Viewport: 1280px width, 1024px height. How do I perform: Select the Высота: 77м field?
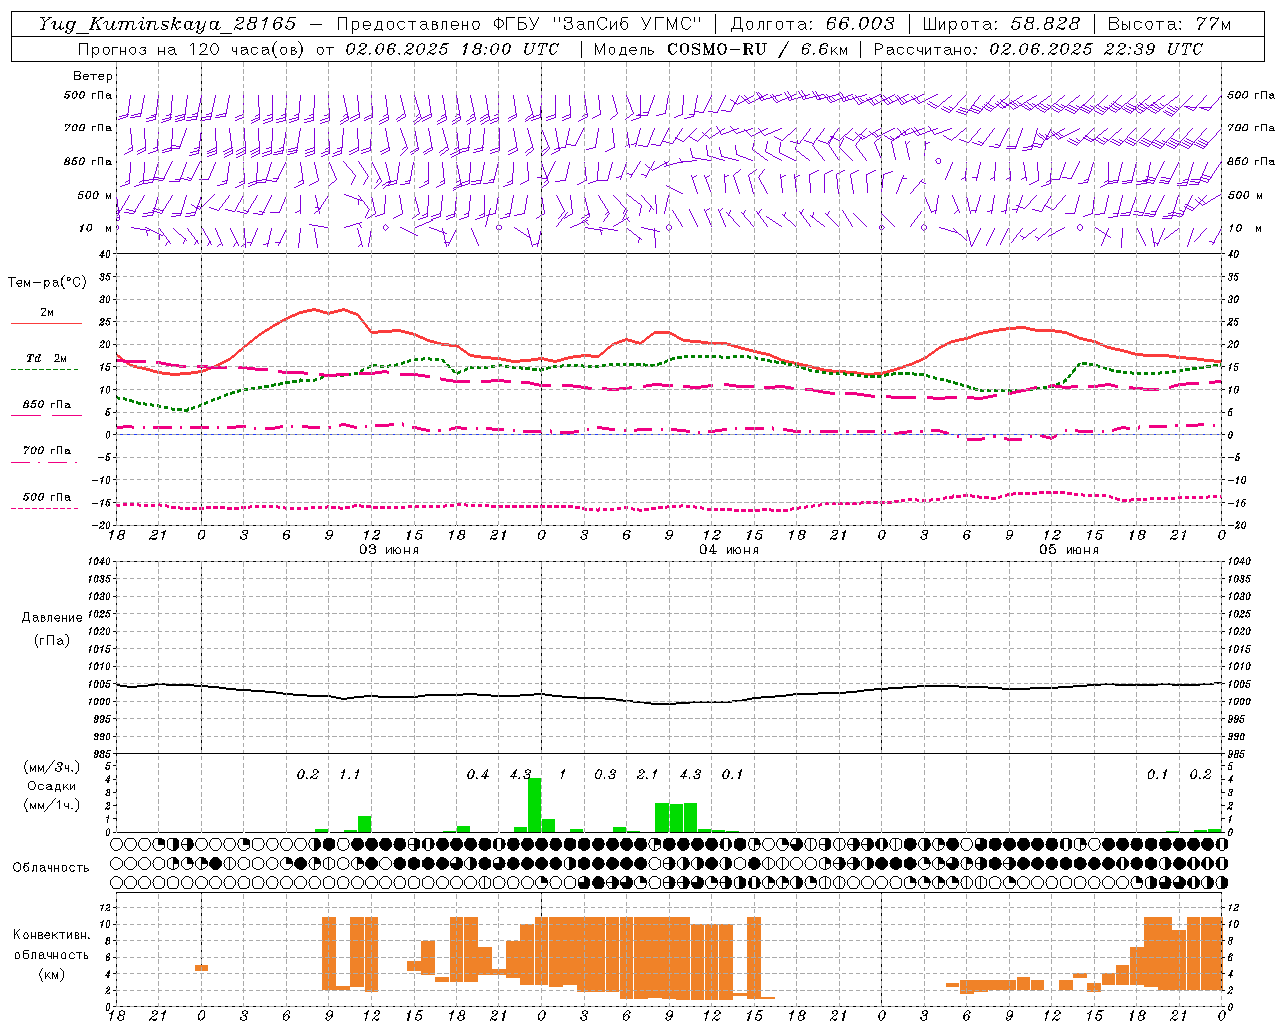[x=1169, y=24]
